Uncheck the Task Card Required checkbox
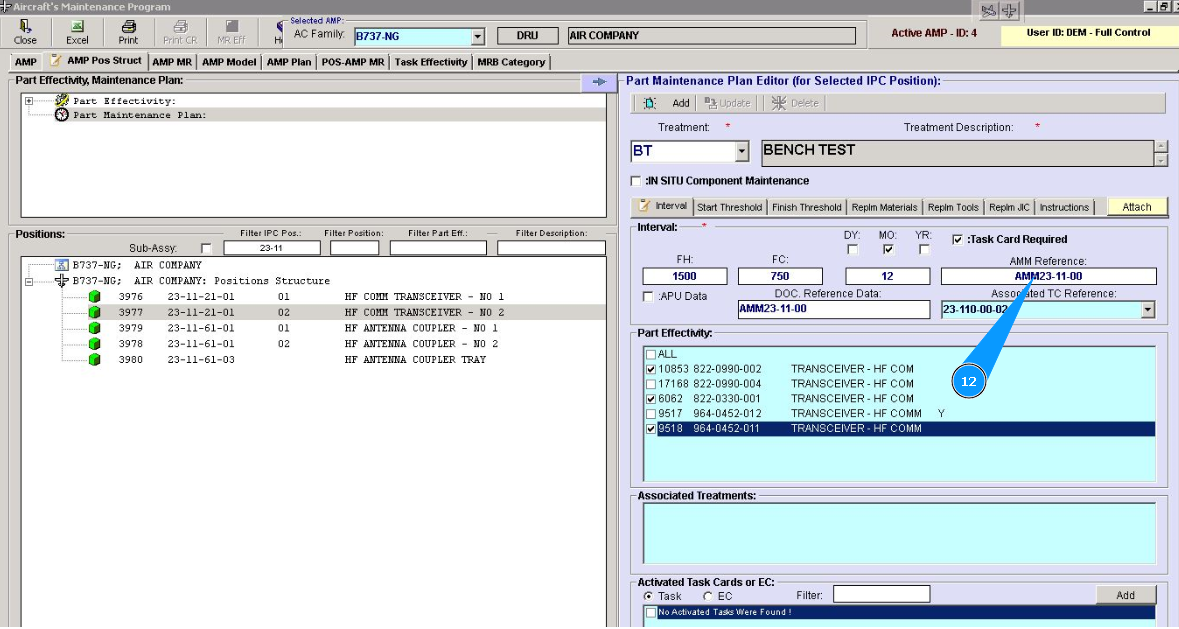 point(958,240)
